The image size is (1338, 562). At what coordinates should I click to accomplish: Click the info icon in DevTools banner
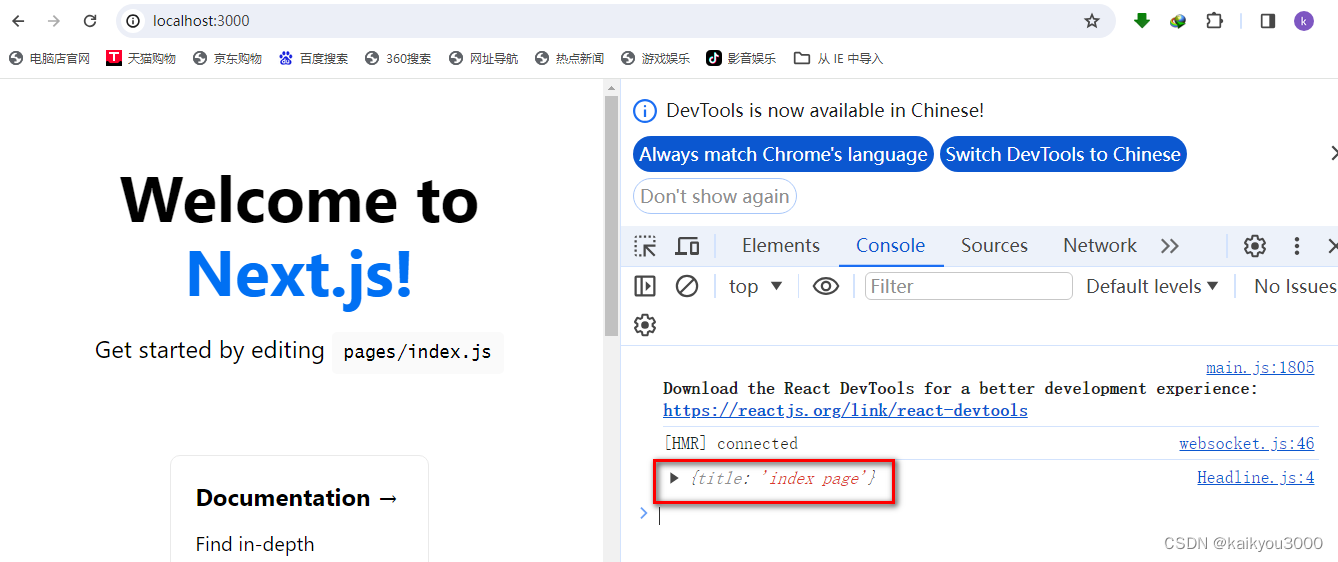click(x=646, y=111)
